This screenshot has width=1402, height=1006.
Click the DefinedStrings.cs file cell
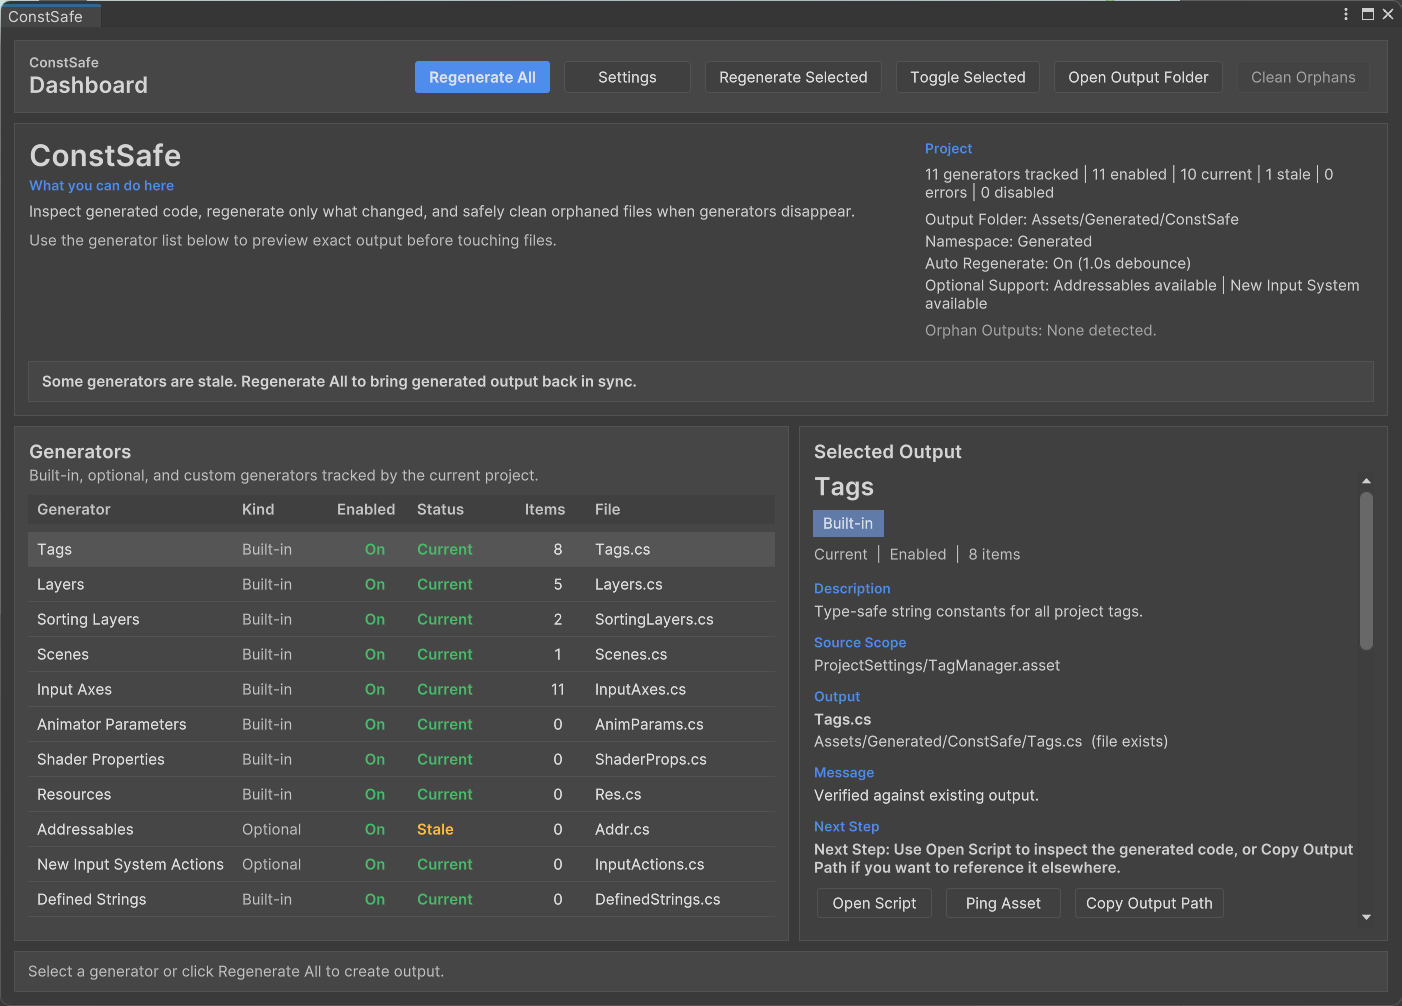657,899
